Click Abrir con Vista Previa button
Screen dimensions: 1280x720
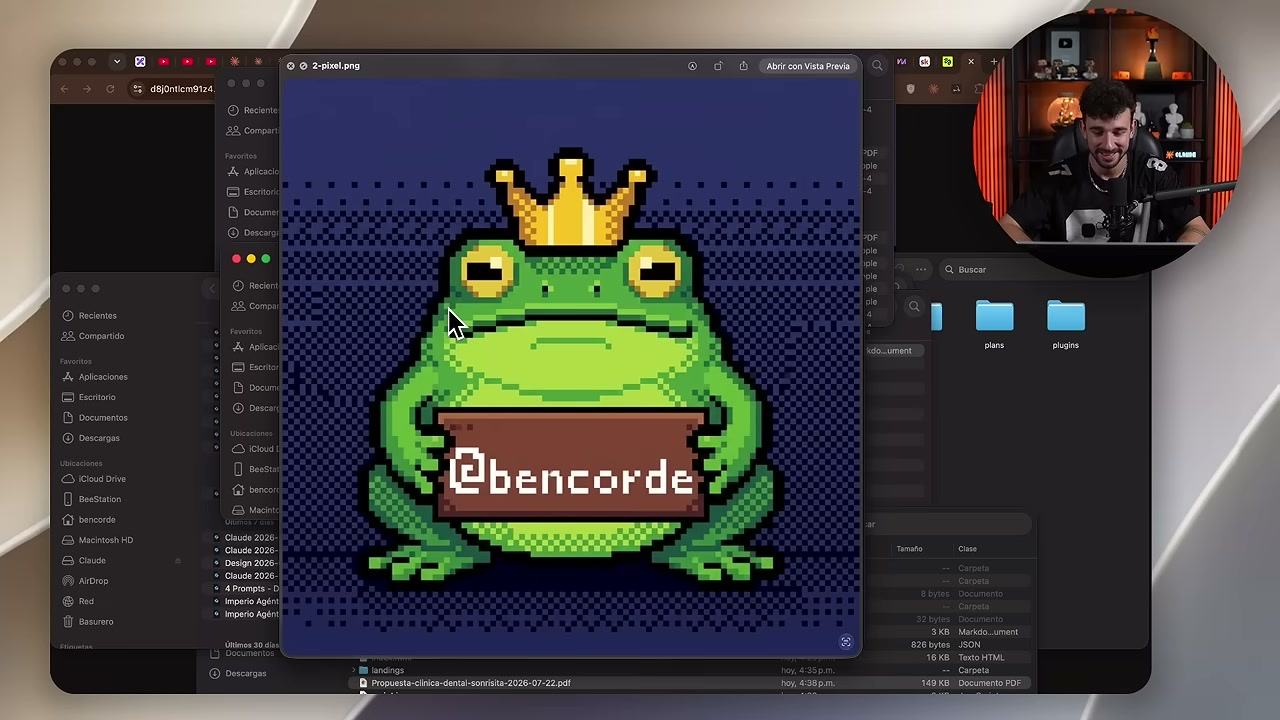point(808,66)
